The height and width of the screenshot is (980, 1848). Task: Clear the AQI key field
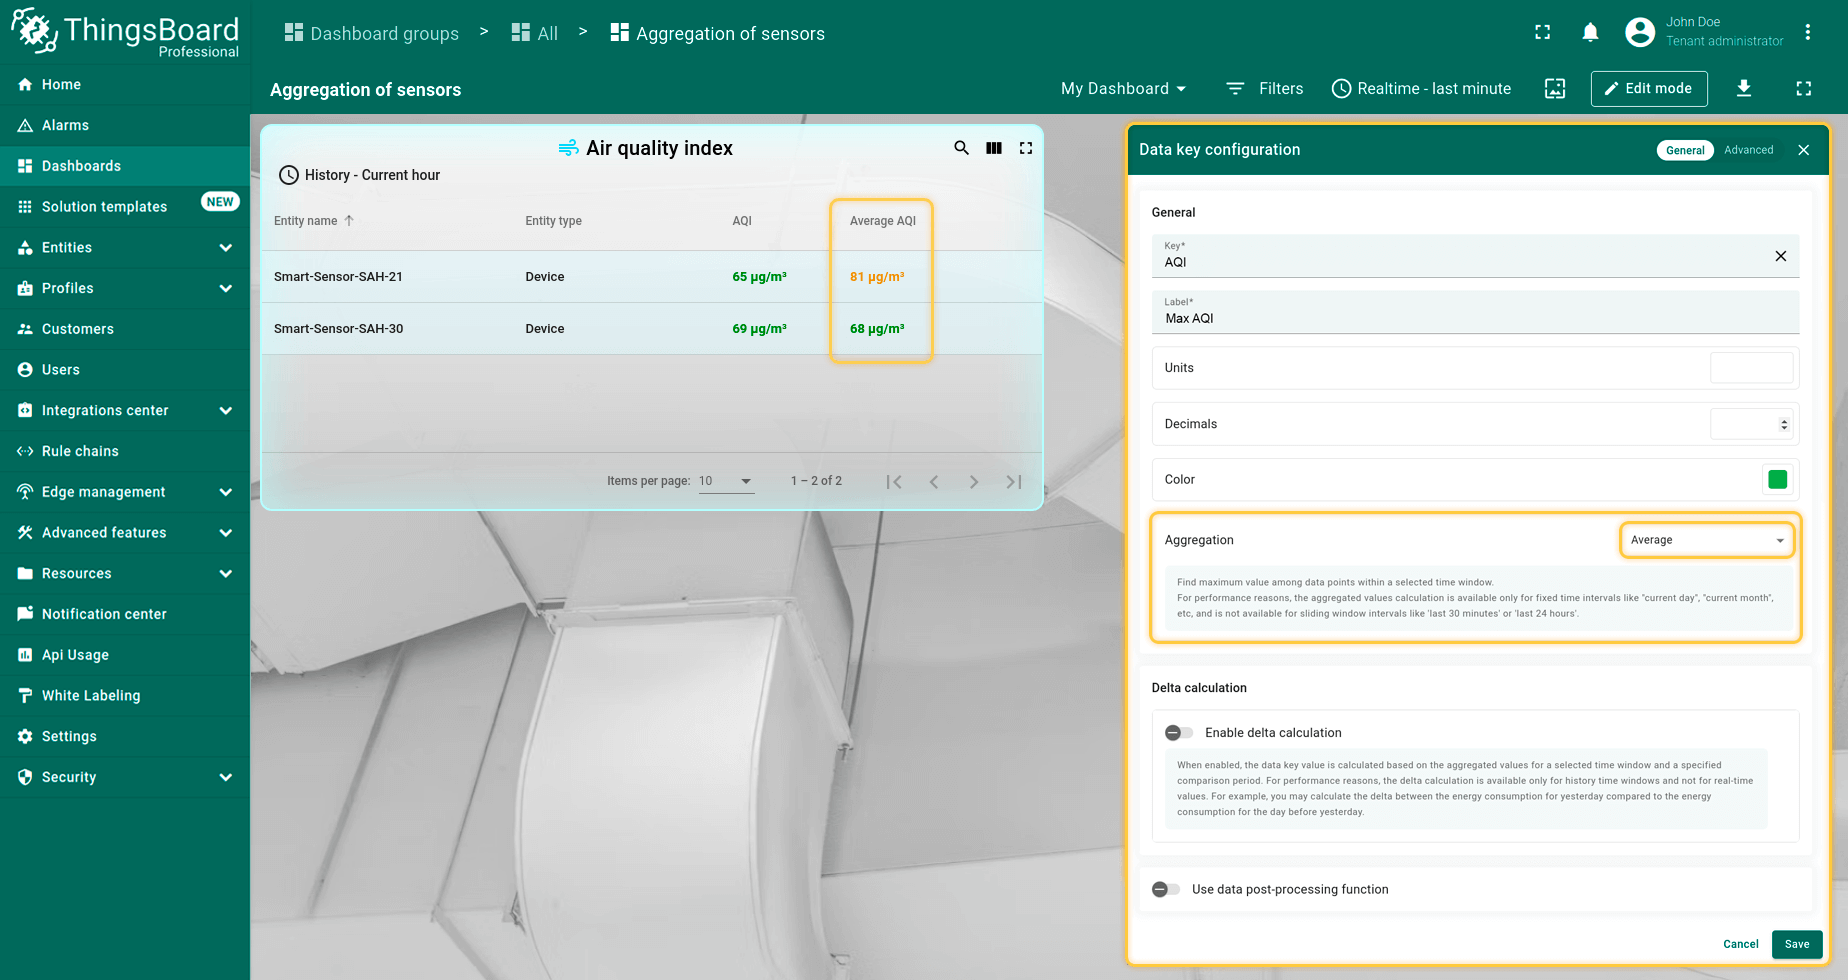coord(1780,256)
